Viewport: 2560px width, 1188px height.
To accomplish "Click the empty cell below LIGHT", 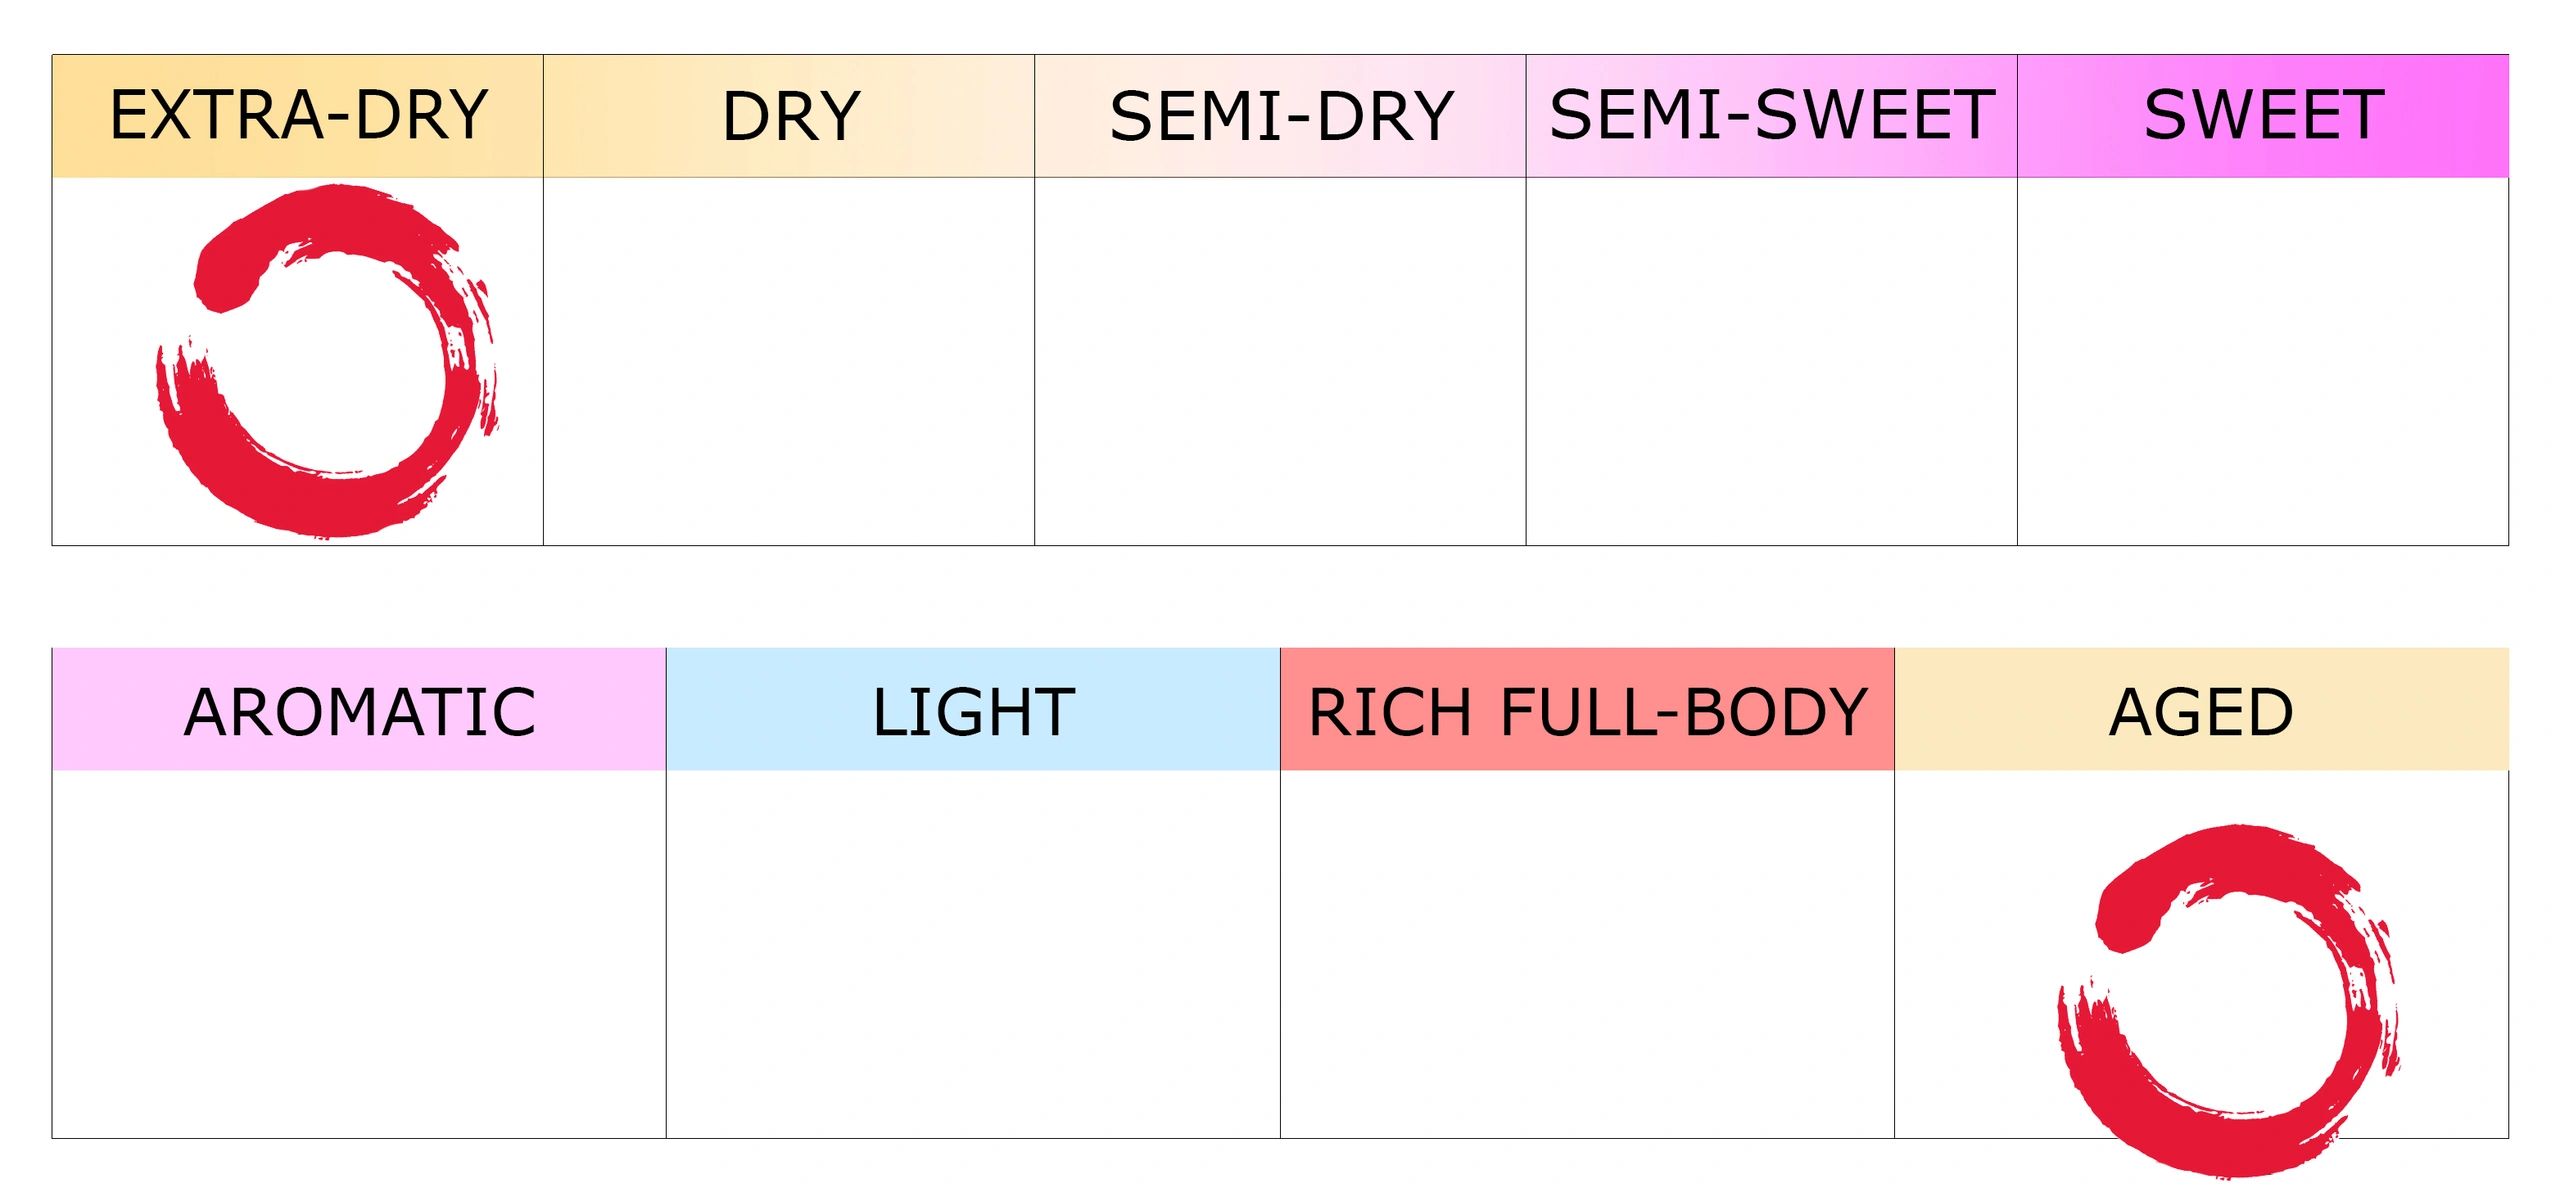I will 973,954.
